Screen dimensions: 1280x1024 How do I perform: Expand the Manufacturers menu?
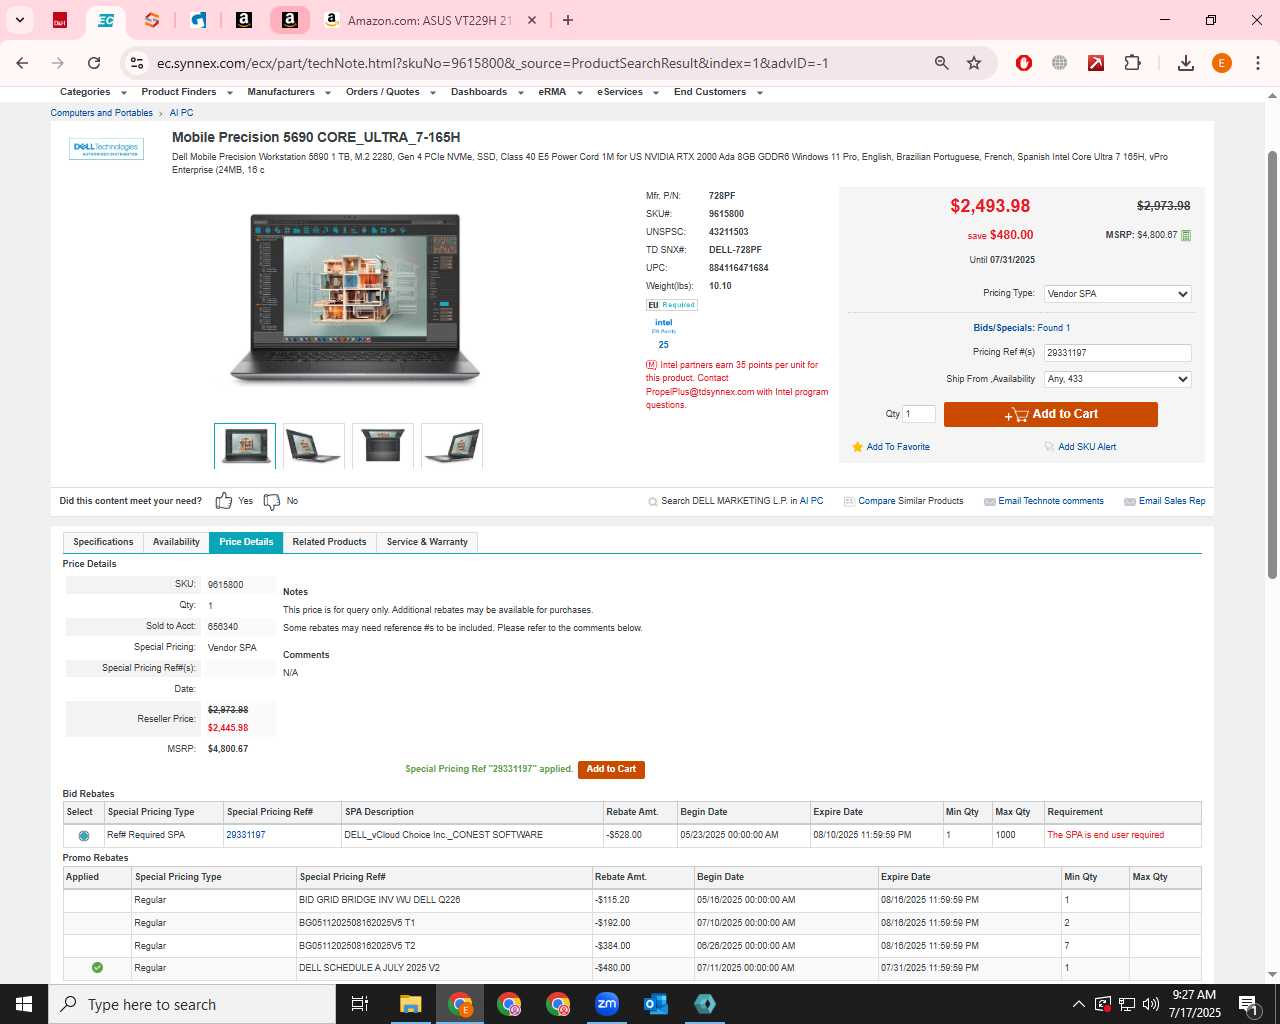pyautogui.click(x=289, y=92)
